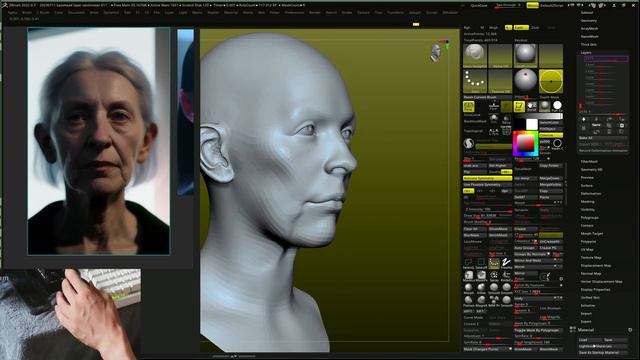640x360 pixels.
Task: Click the SwitchColor button
Action: (551, 122)
